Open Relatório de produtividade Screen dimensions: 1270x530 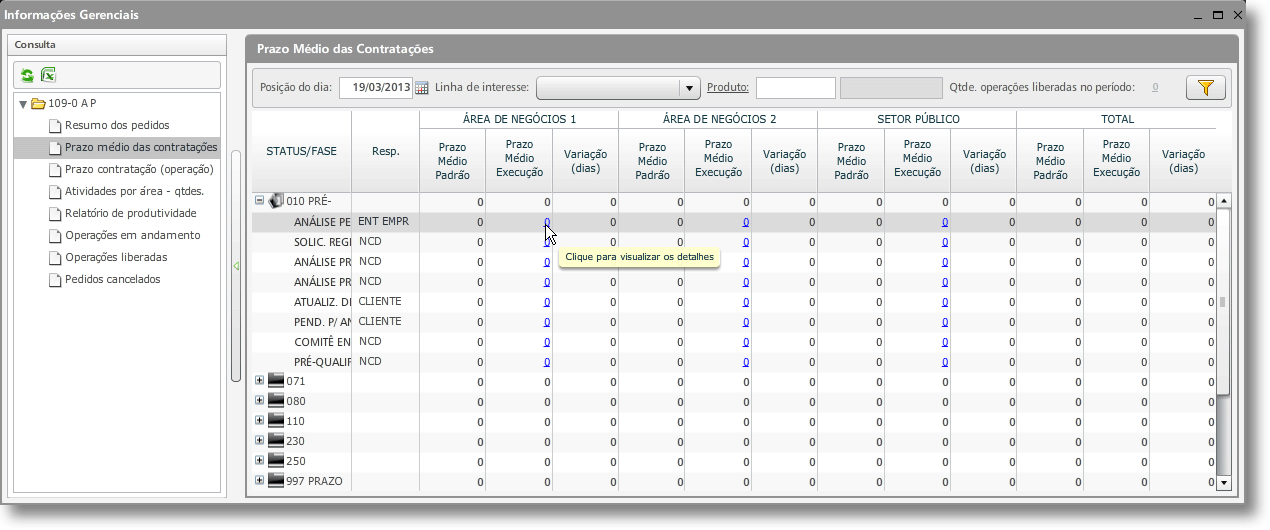[130, 213]
